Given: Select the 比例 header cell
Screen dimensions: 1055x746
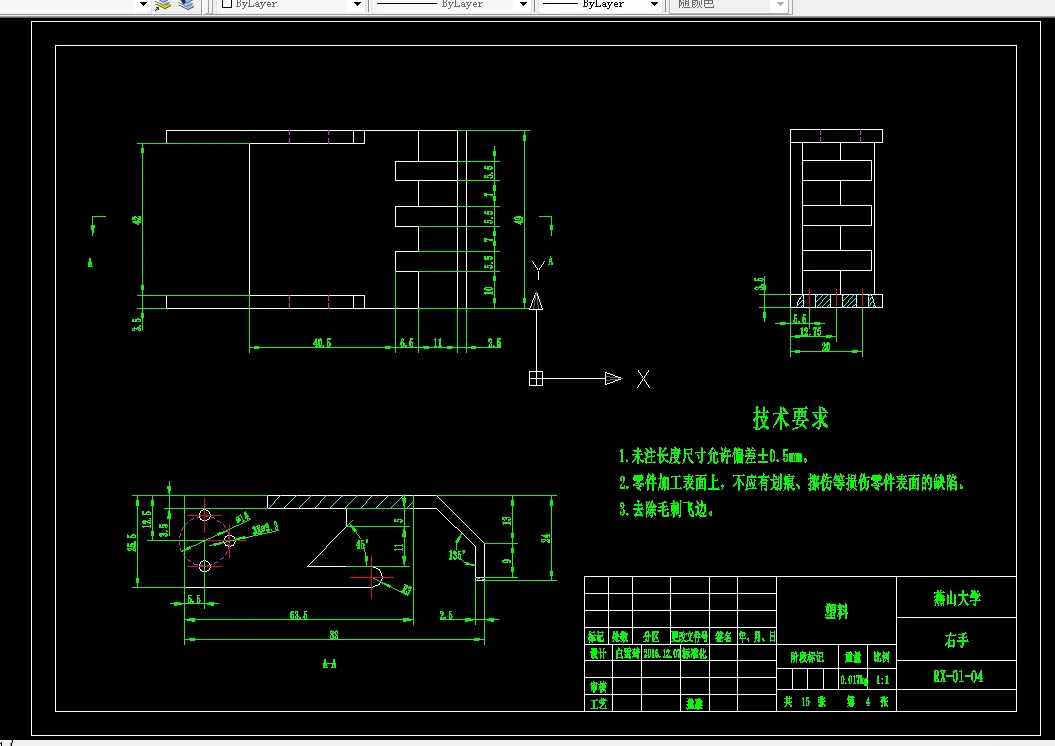Looking at the screenshot, I should pyautogui.click(x=882, y=657).
